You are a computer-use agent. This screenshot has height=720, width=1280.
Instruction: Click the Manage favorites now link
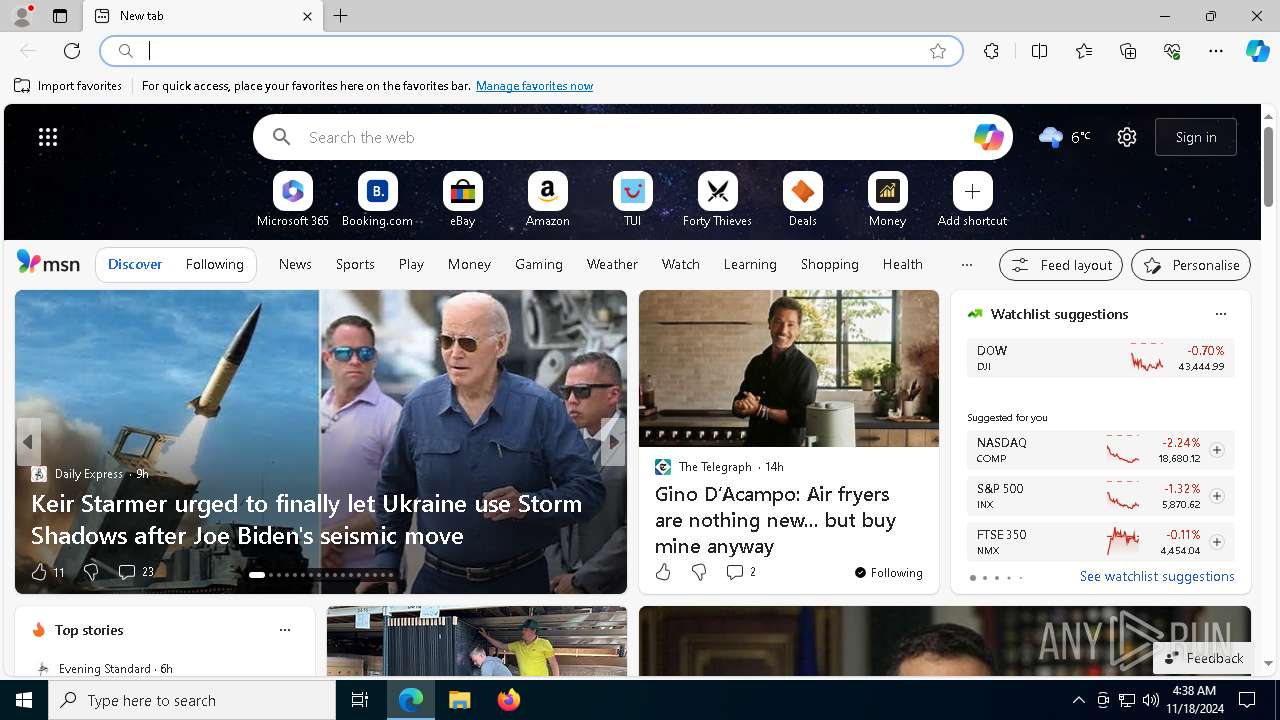(x=534, y=86)
